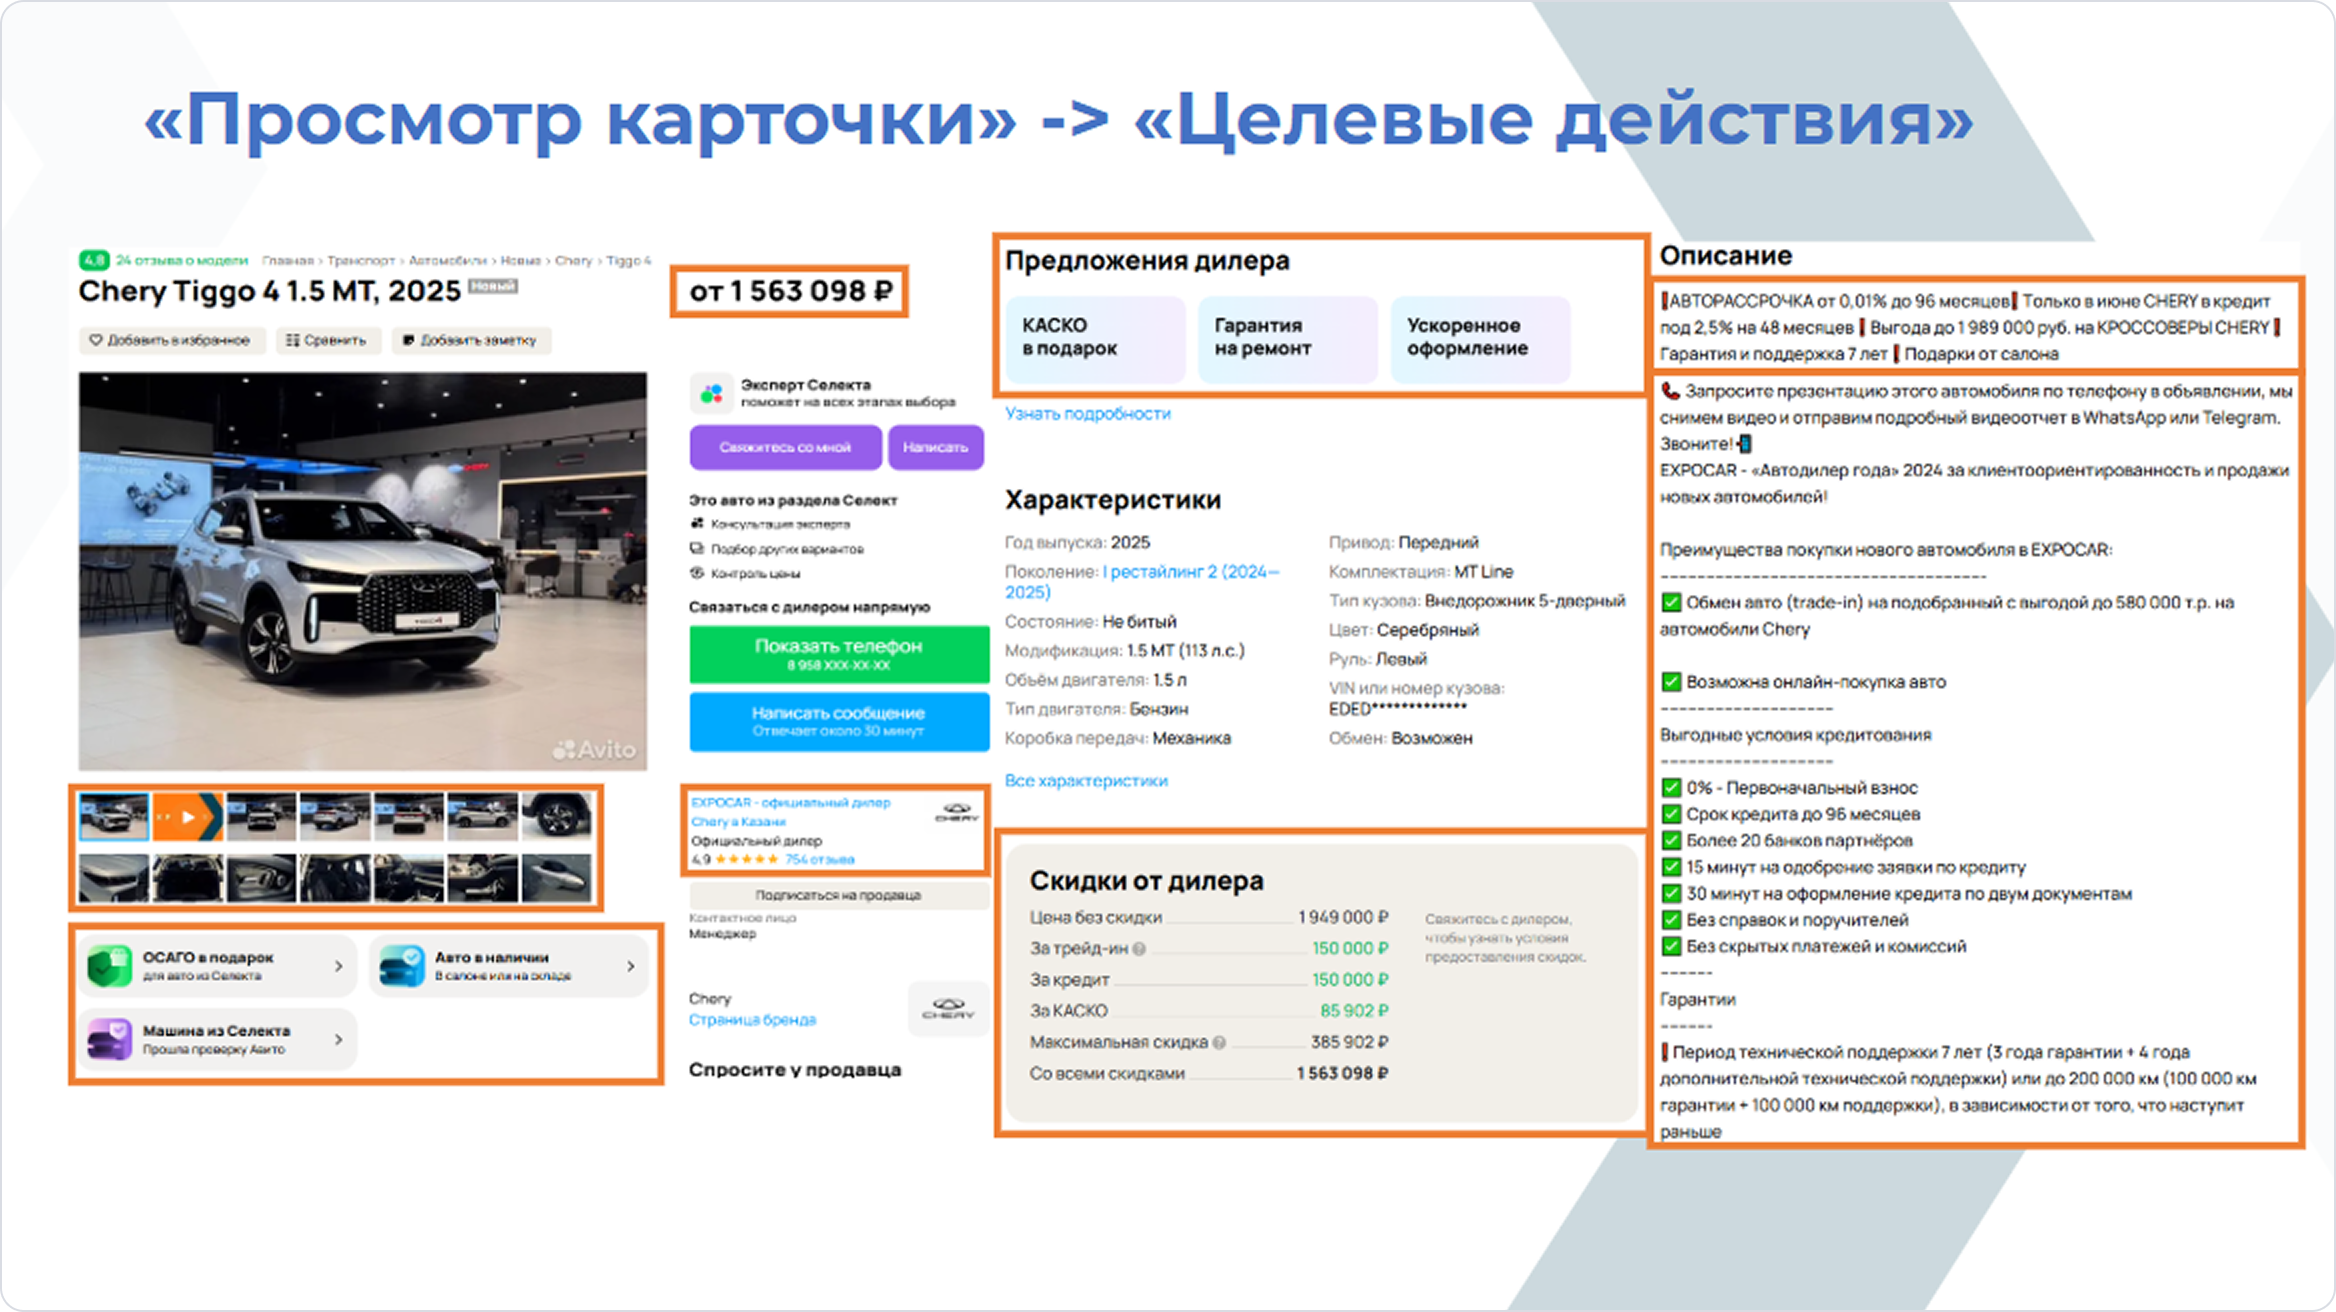Click the blue Авто в наличии icon

pyautogui.click(x=402, y=966)
